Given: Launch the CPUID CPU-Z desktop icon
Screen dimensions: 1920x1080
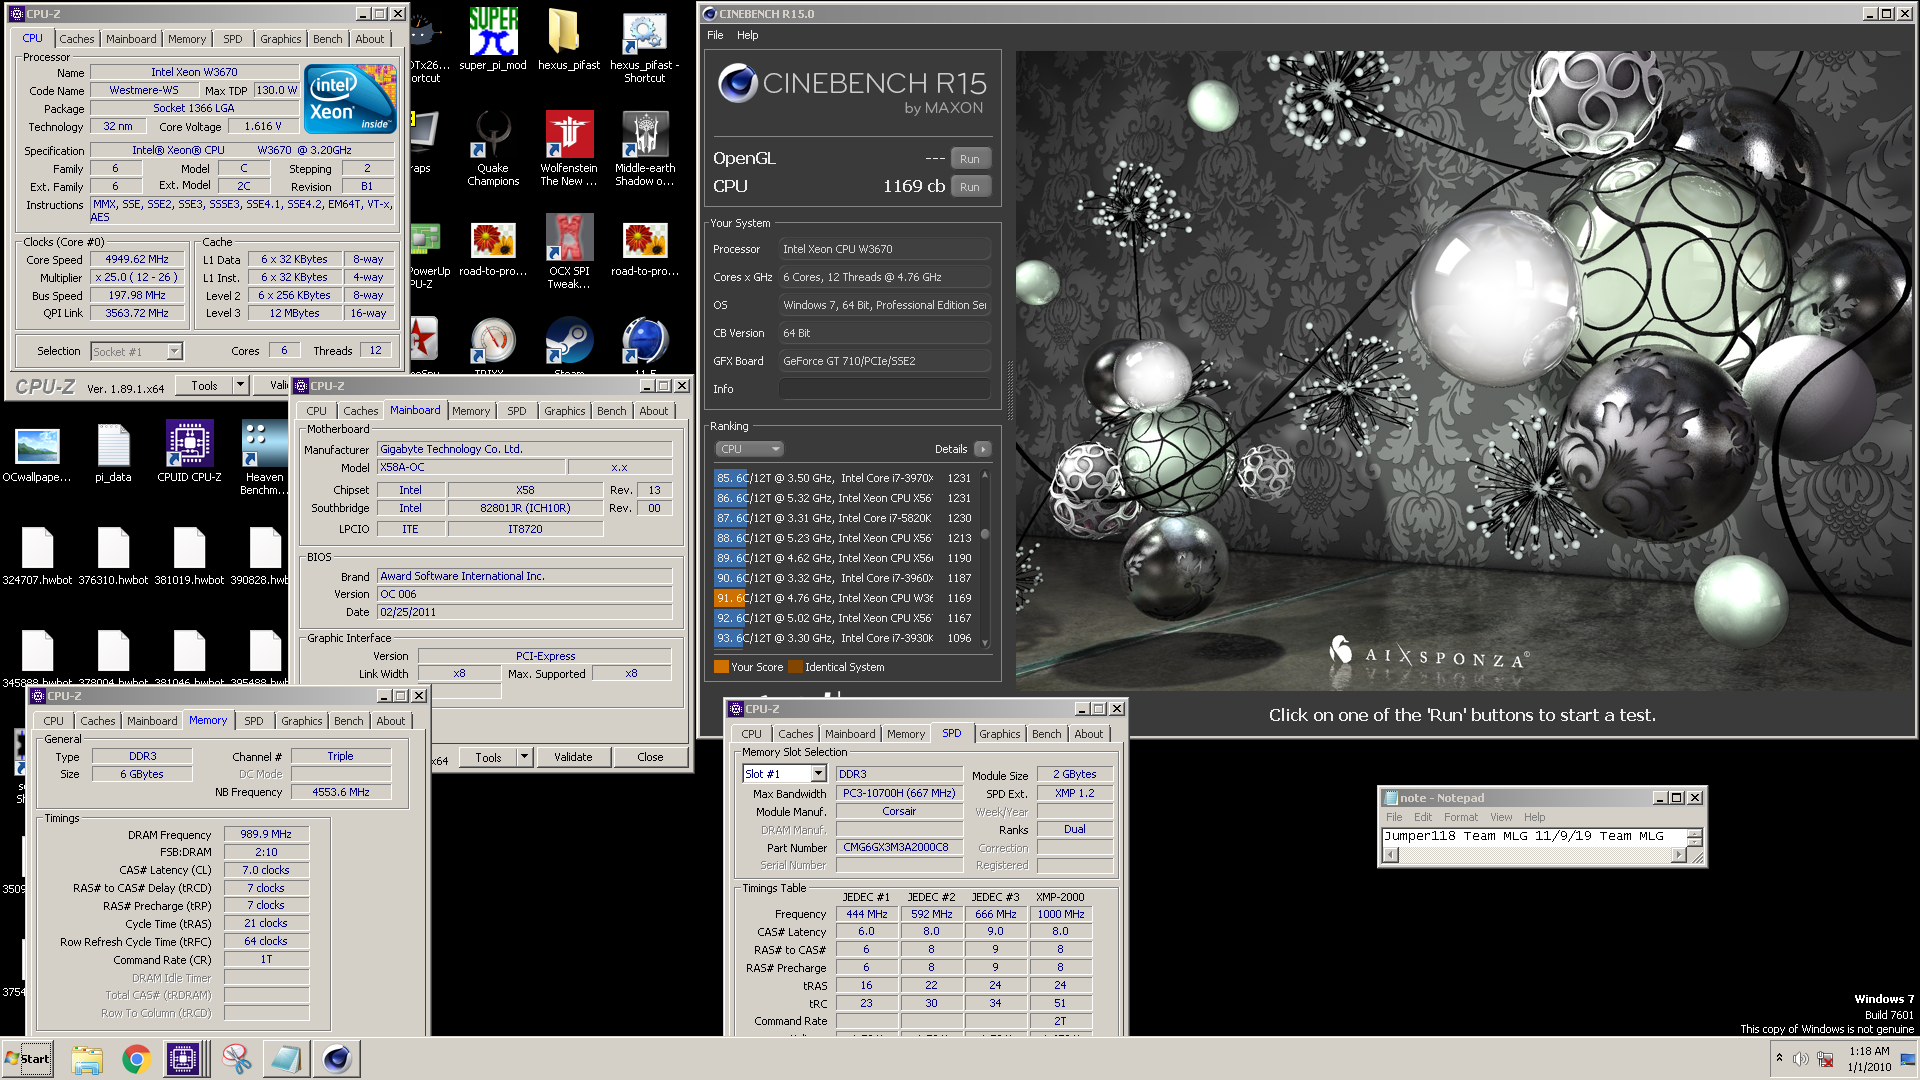Looking at the screenshot, I should pyautogui.click(x=189, y=452).
